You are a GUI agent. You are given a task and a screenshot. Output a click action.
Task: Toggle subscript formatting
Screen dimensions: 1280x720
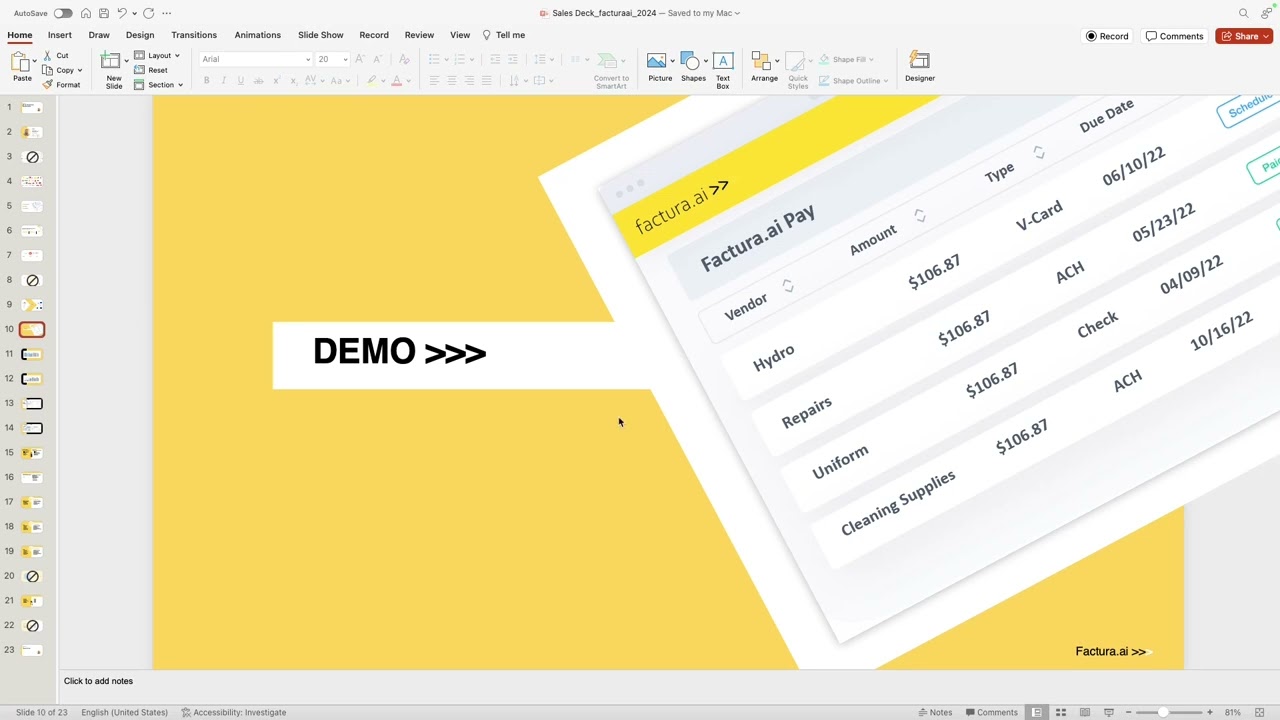pyautogui.click(x=293, y=81)
